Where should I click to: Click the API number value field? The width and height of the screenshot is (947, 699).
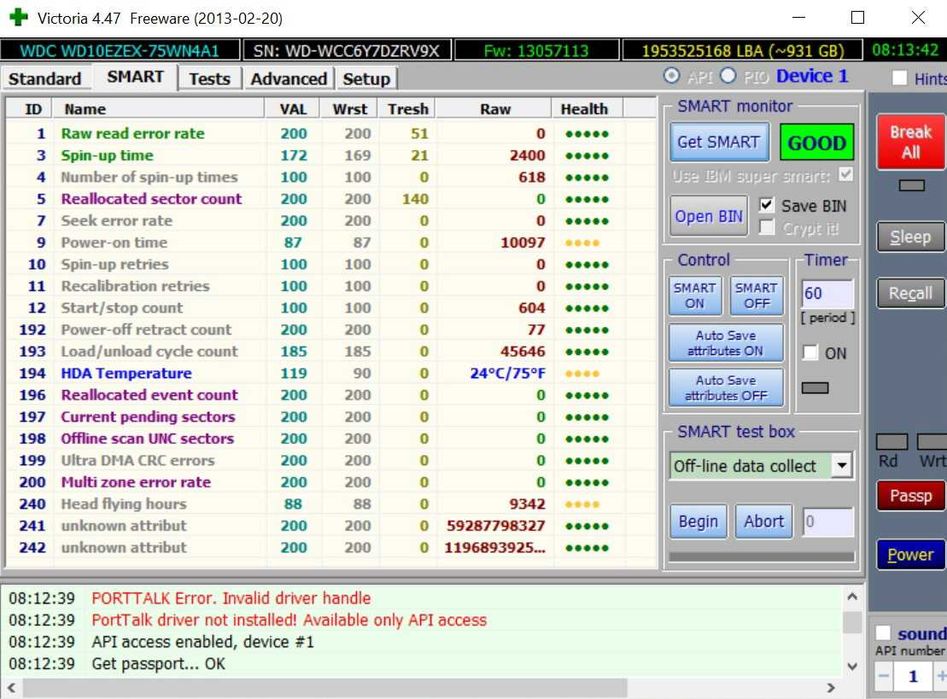point(913,677)
